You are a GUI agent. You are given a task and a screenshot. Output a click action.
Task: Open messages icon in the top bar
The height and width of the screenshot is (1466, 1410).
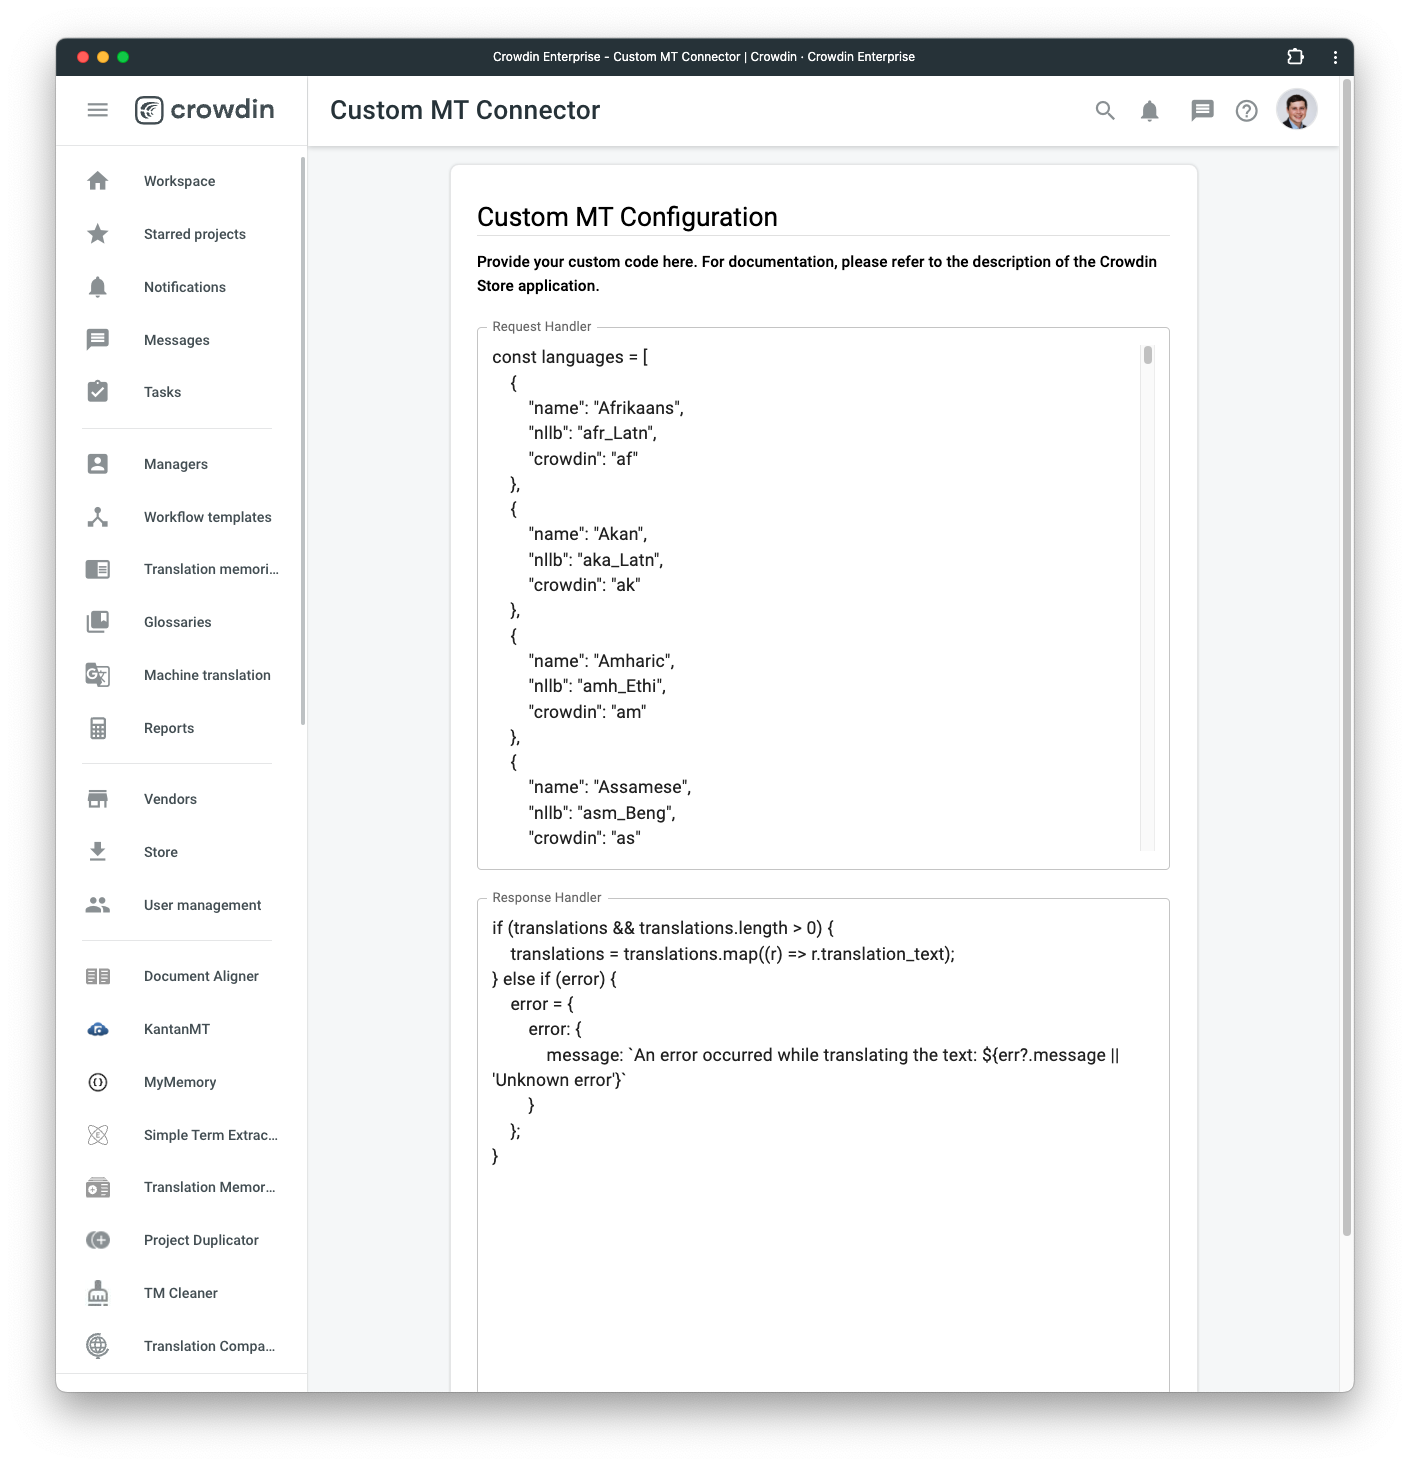point(1202,111)
